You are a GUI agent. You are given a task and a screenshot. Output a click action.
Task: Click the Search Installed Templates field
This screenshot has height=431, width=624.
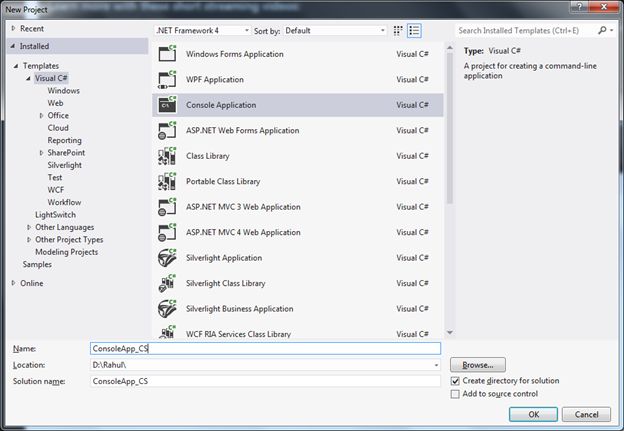[526, 31]
